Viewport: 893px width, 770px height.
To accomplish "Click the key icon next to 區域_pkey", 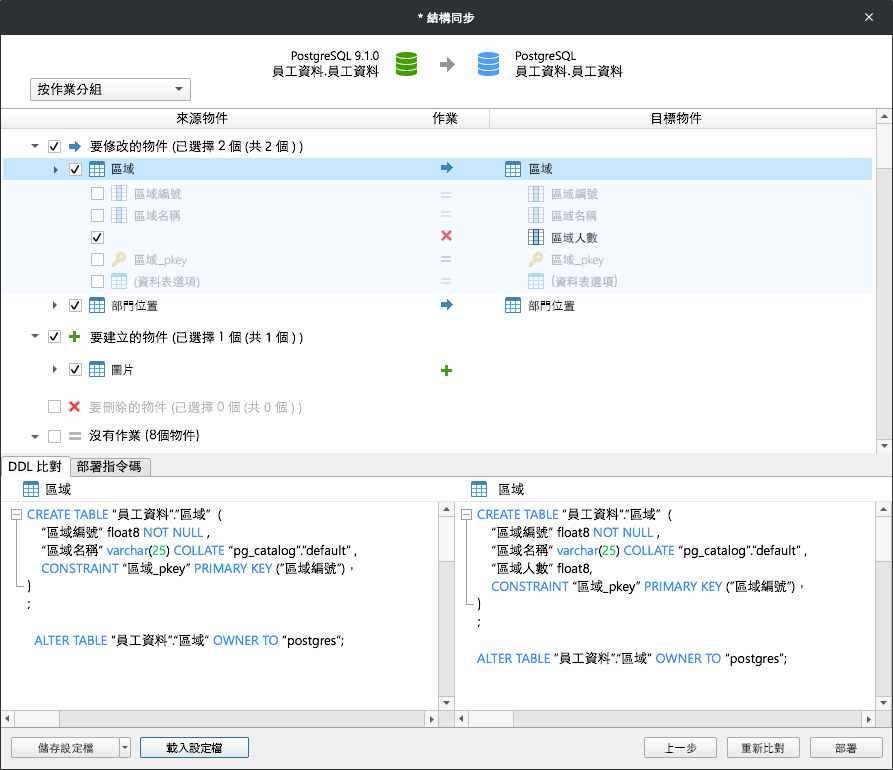I will [118, 259].
